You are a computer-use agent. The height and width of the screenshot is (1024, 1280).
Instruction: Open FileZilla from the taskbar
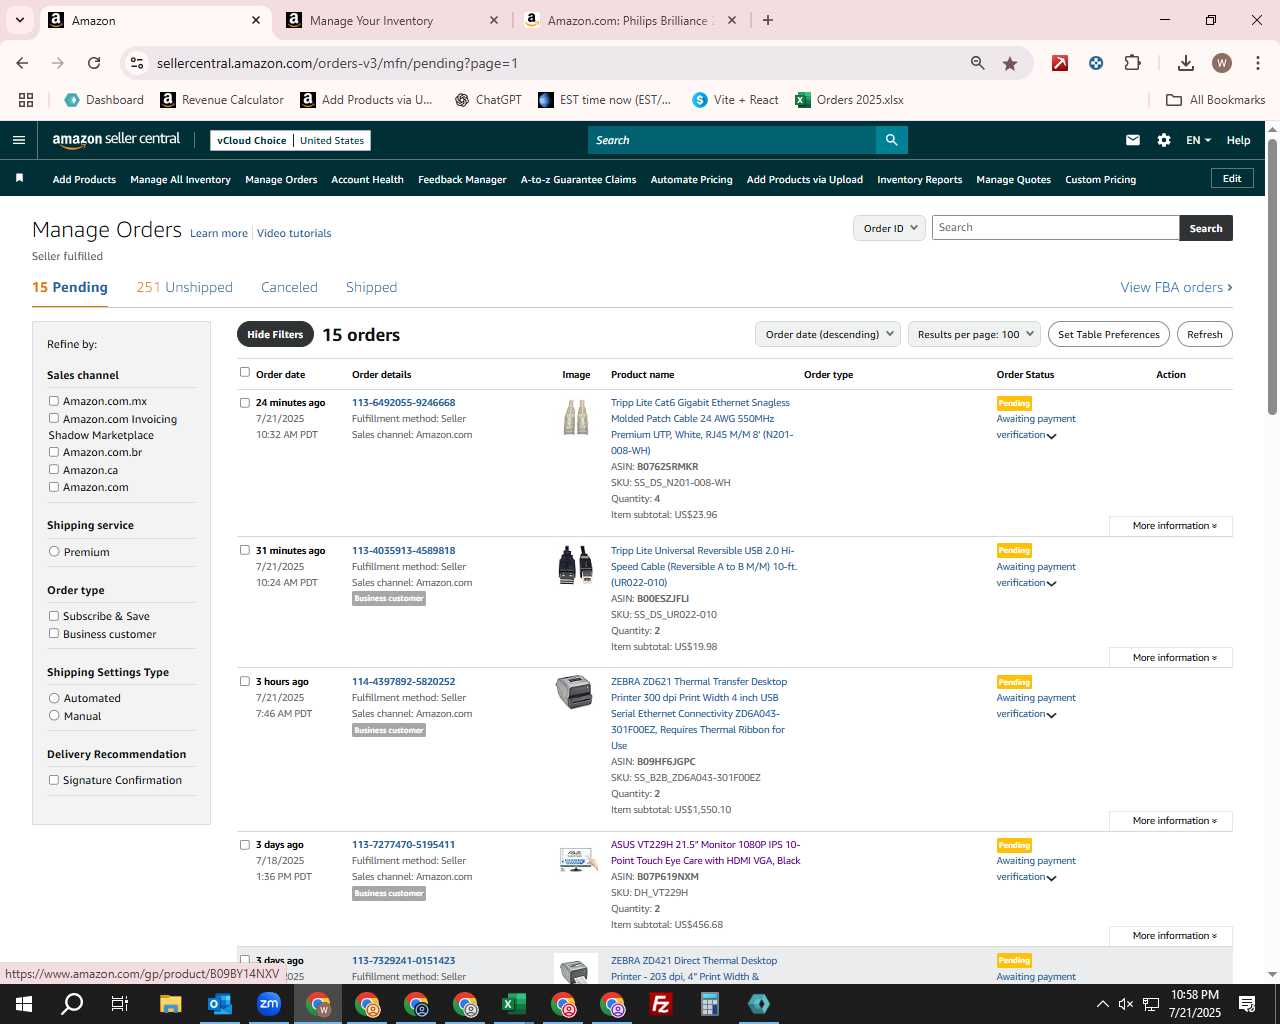click(x=661, y=1004)
